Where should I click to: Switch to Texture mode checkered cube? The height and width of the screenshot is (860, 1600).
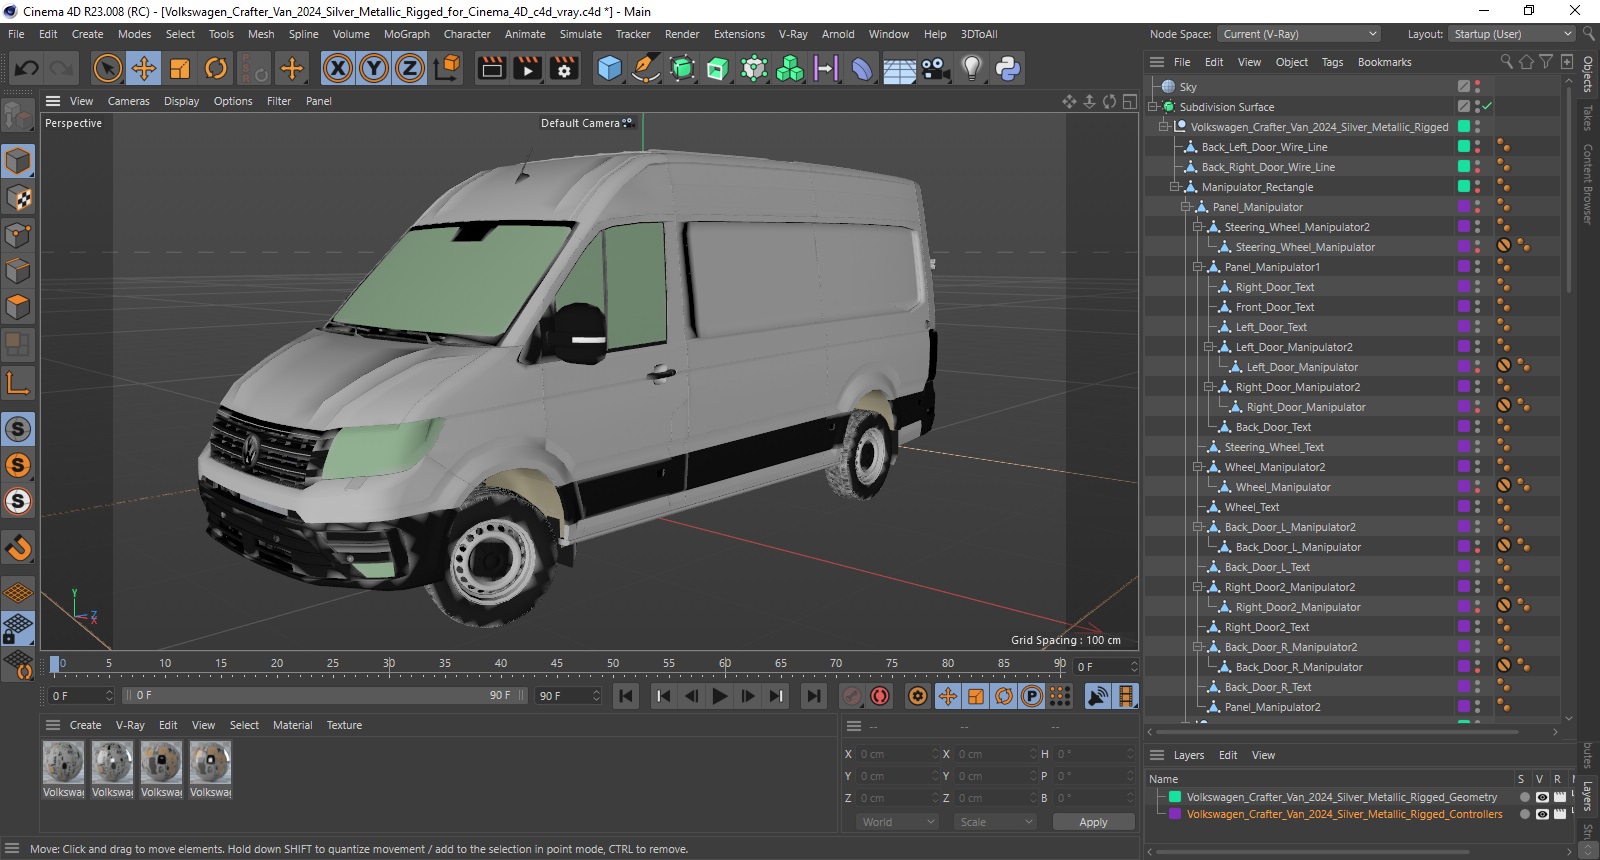[18, 198]
